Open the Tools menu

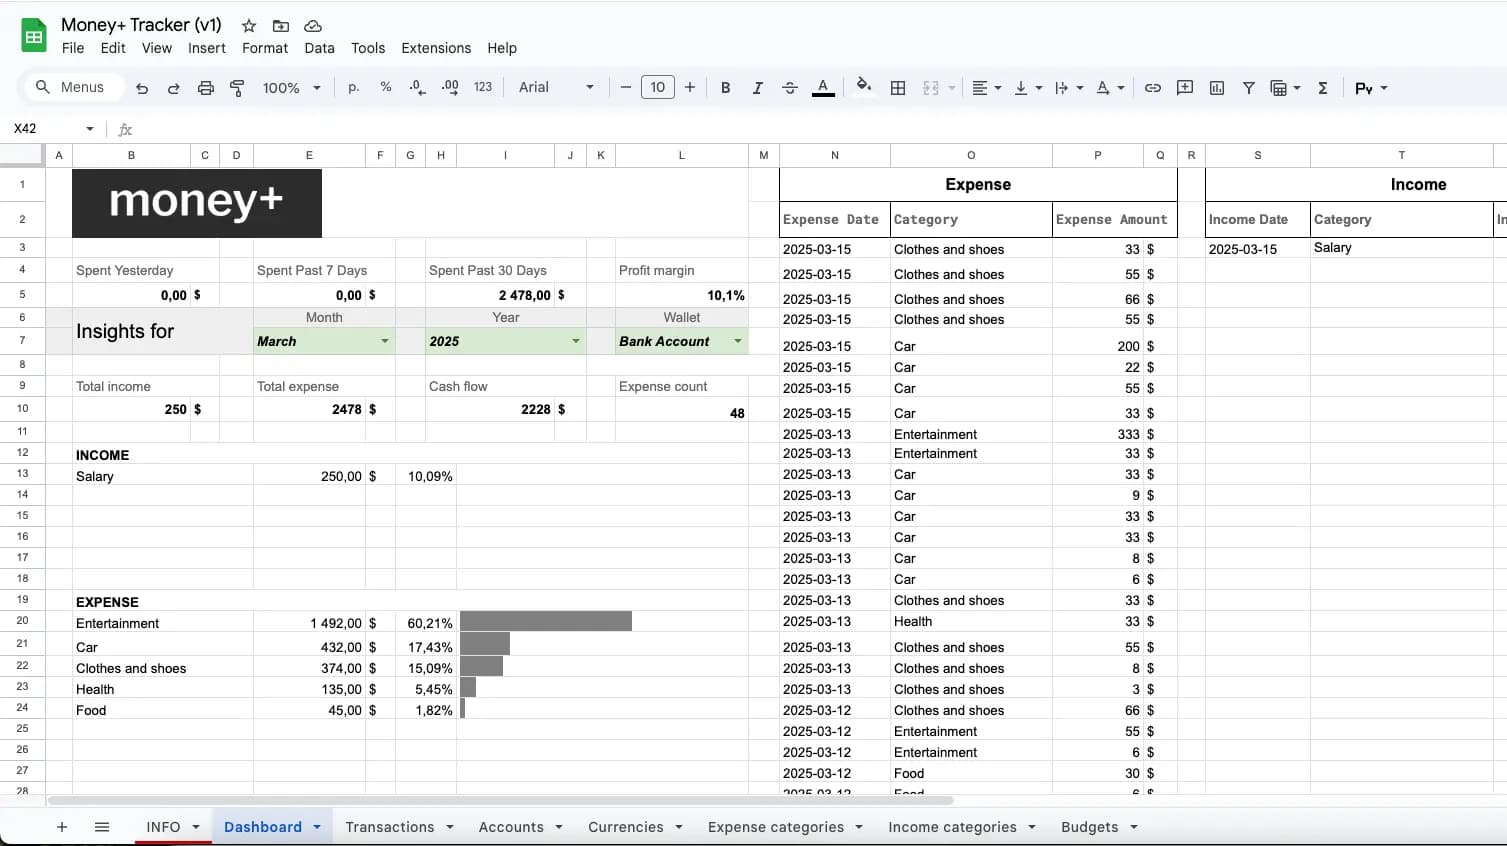pyautogui.click(x=368, y=48)
